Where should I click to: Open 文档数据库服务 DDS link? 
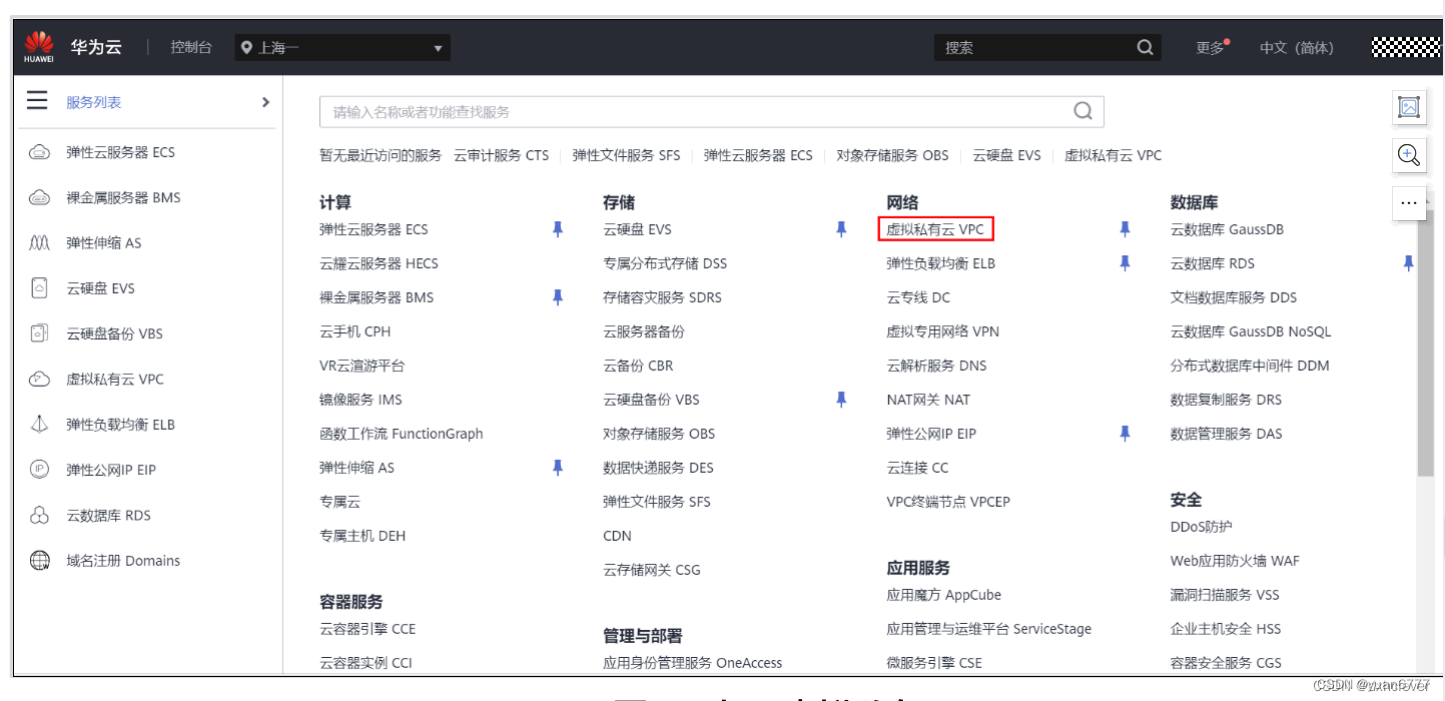click(x=1233, y=297)
